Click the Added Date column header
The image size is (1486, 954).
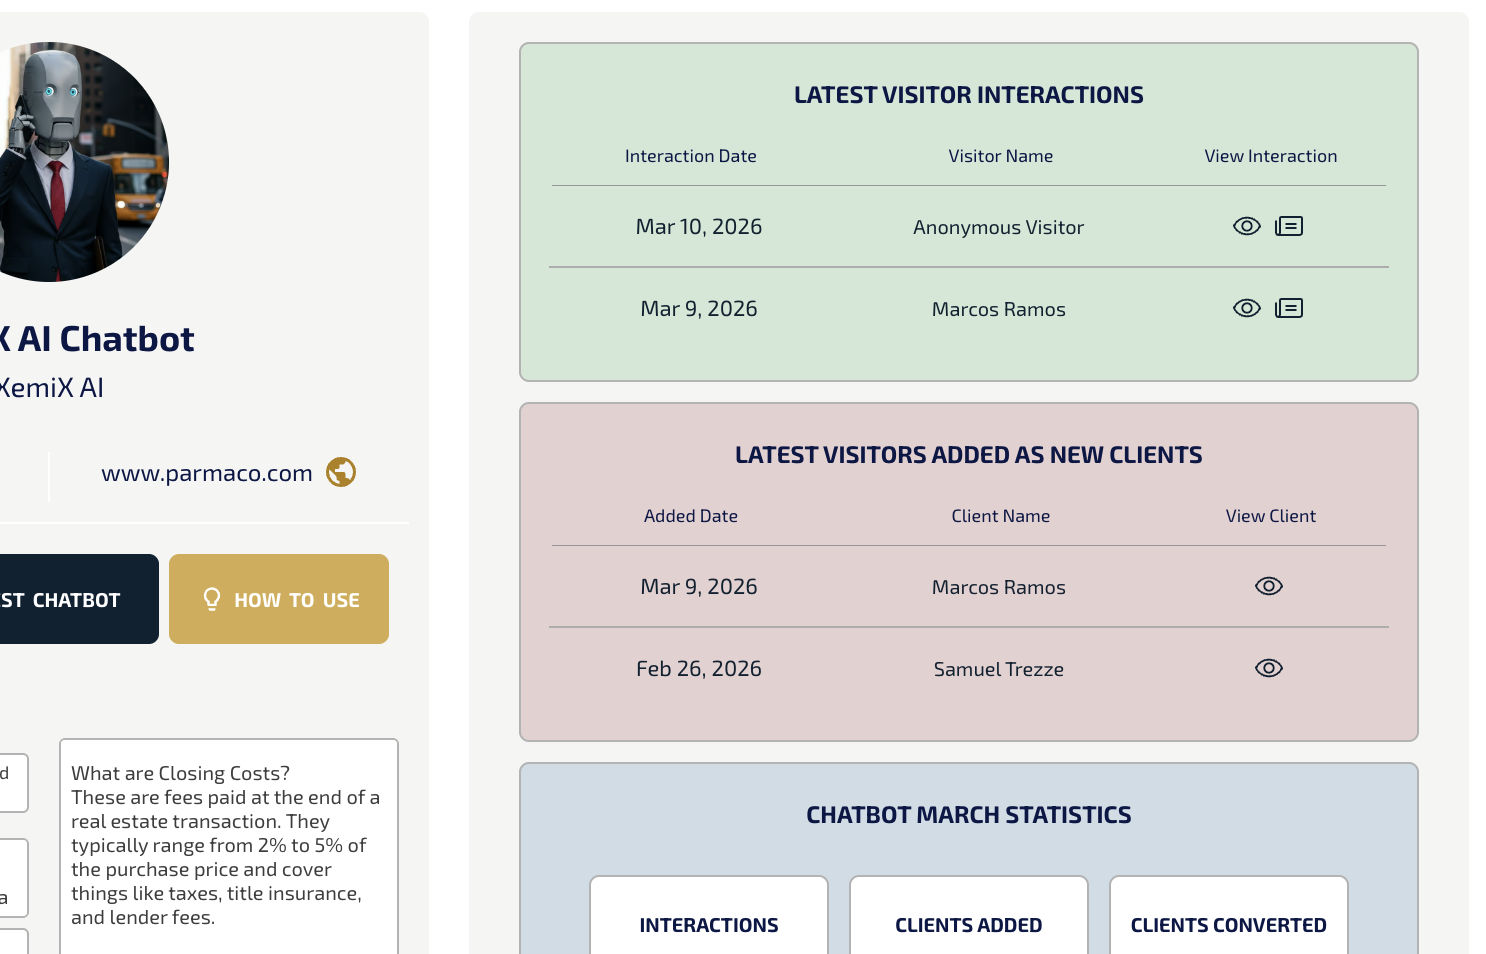tap(690, 516)
